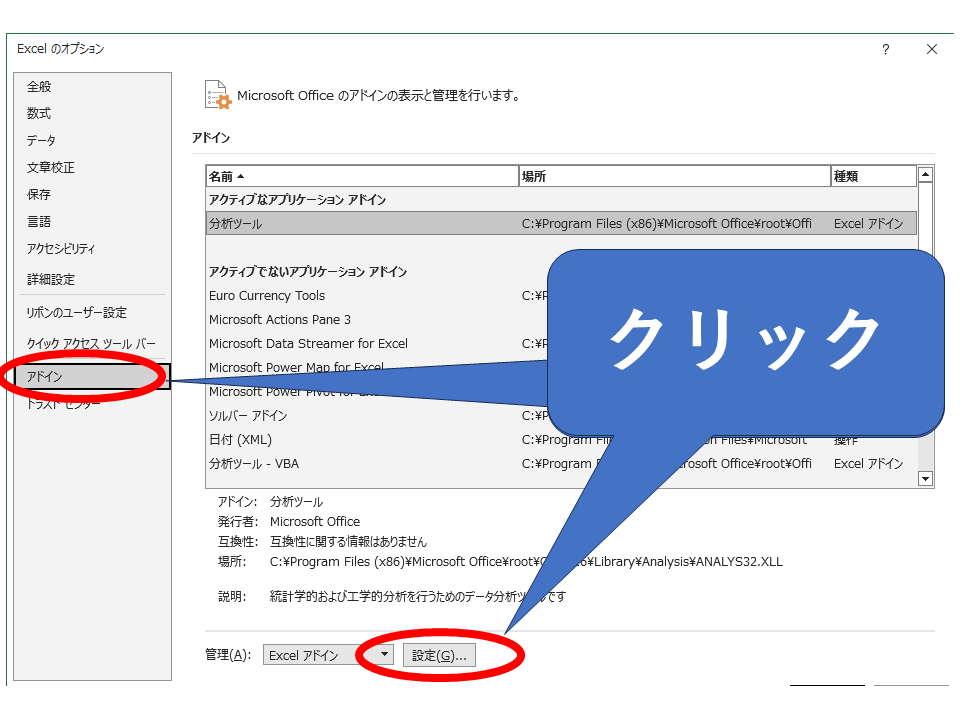Click the 種類 column header

click(x=873, y=176)
